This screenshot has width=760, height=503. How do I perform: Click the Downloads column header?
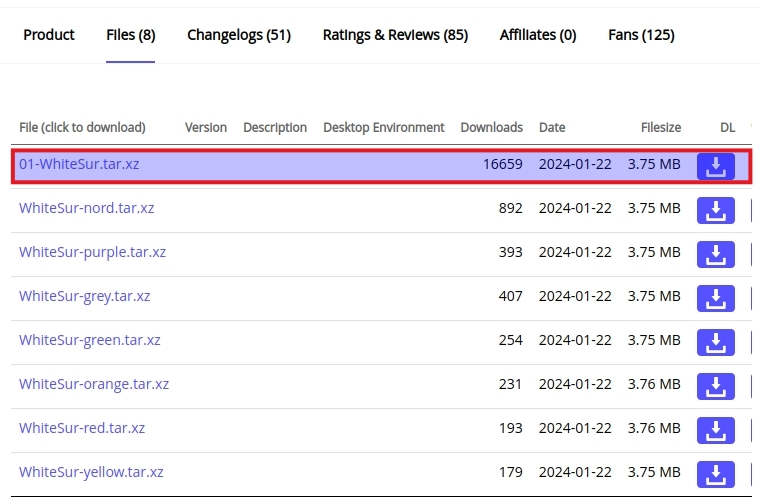coord(491,127)
